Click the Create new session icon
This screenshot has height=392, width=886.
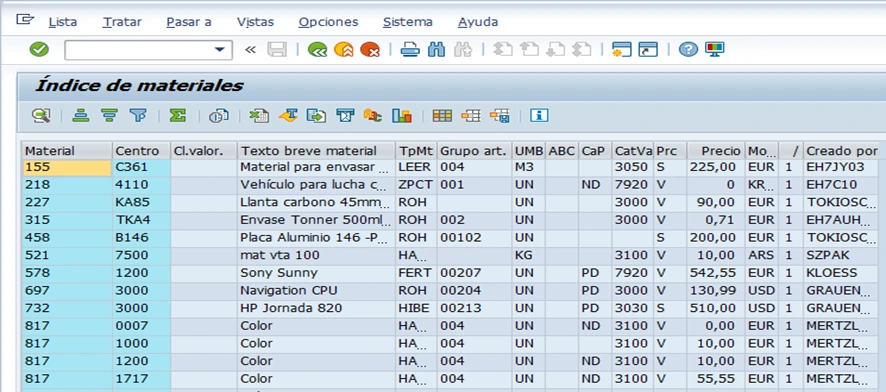click(x=622, y=50)
